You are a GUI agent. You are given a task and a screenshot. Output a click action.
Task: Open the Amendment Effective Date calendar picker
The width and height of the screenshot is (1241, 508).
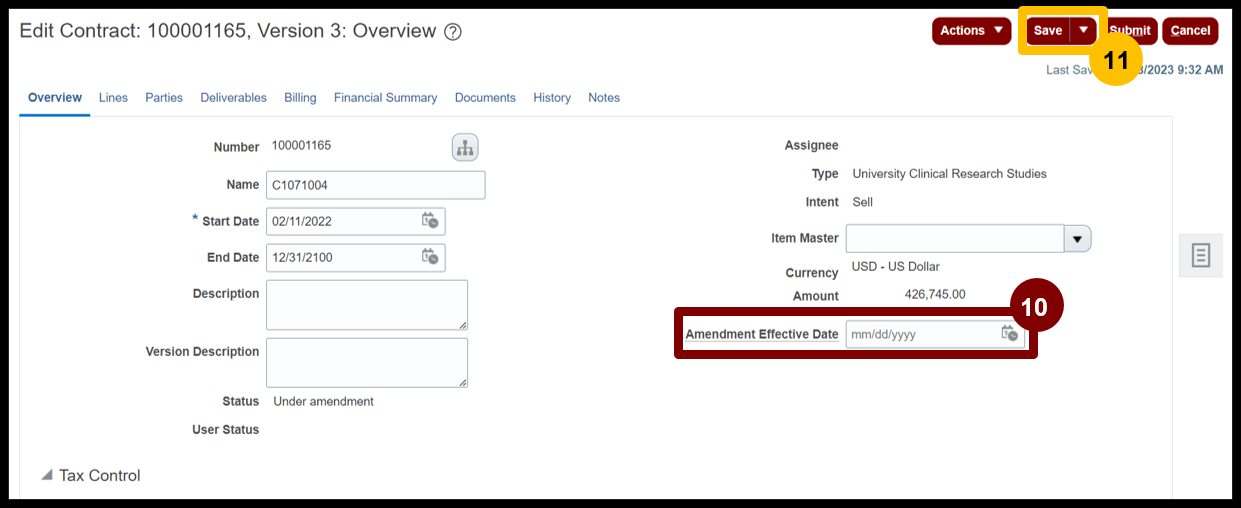1010,334
